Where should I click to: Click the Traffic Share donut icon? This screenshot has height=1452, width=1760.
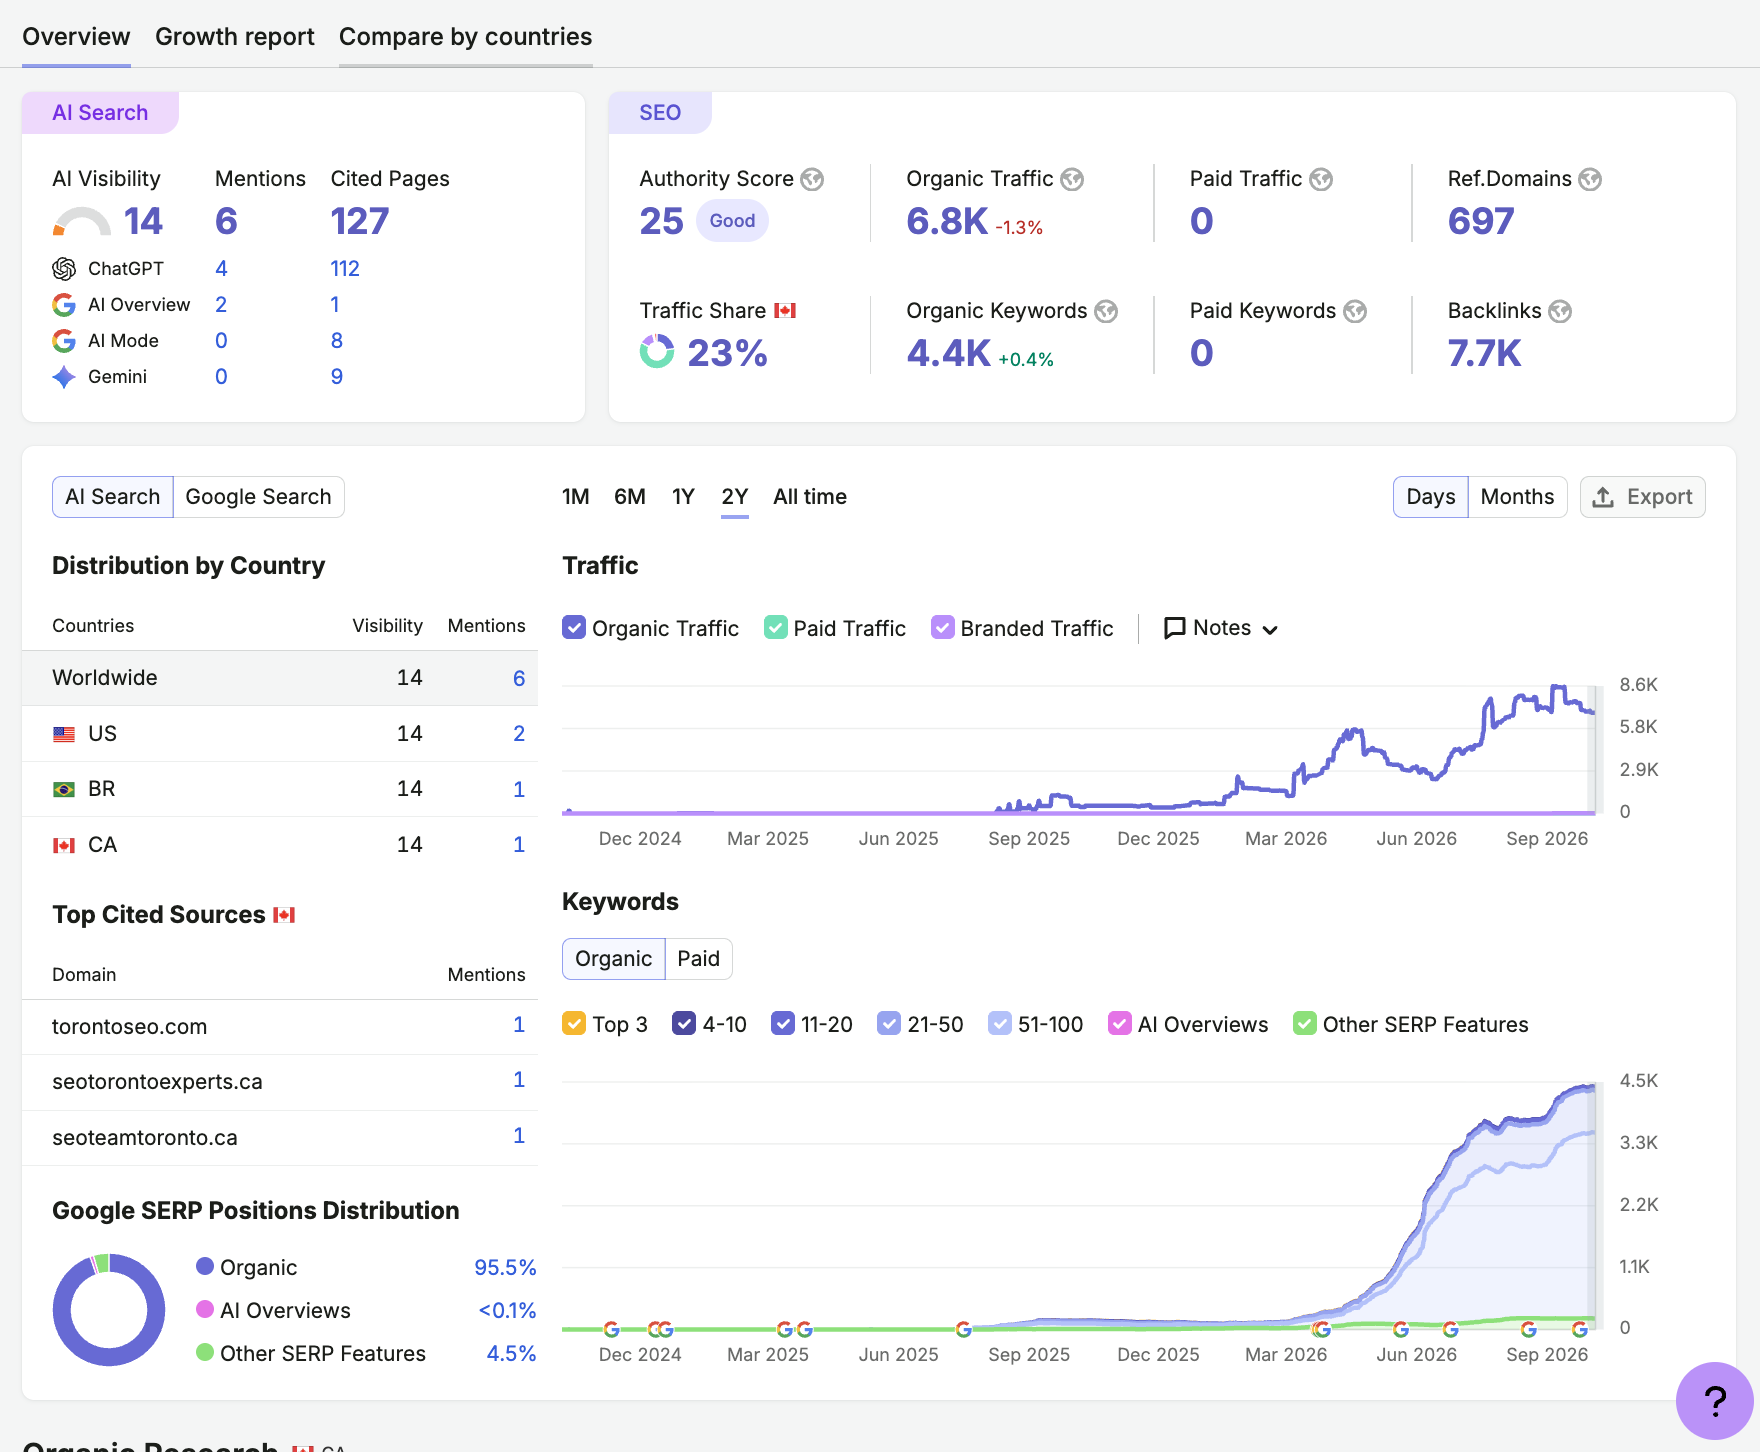[x=657, y=351]
